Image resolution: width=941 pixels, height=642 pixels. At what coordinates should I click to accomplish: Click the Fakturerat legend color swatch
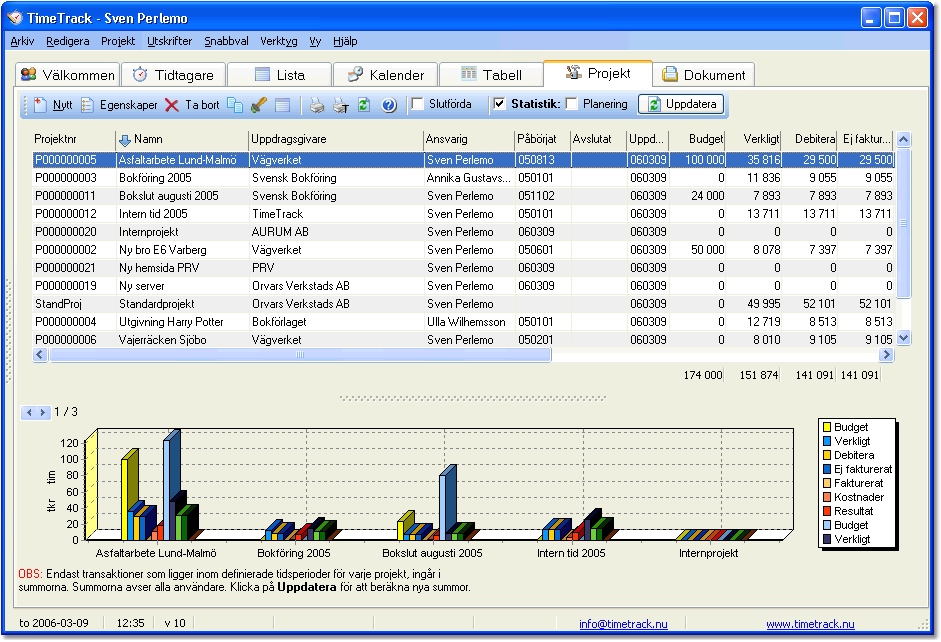[x=827, y=484]
